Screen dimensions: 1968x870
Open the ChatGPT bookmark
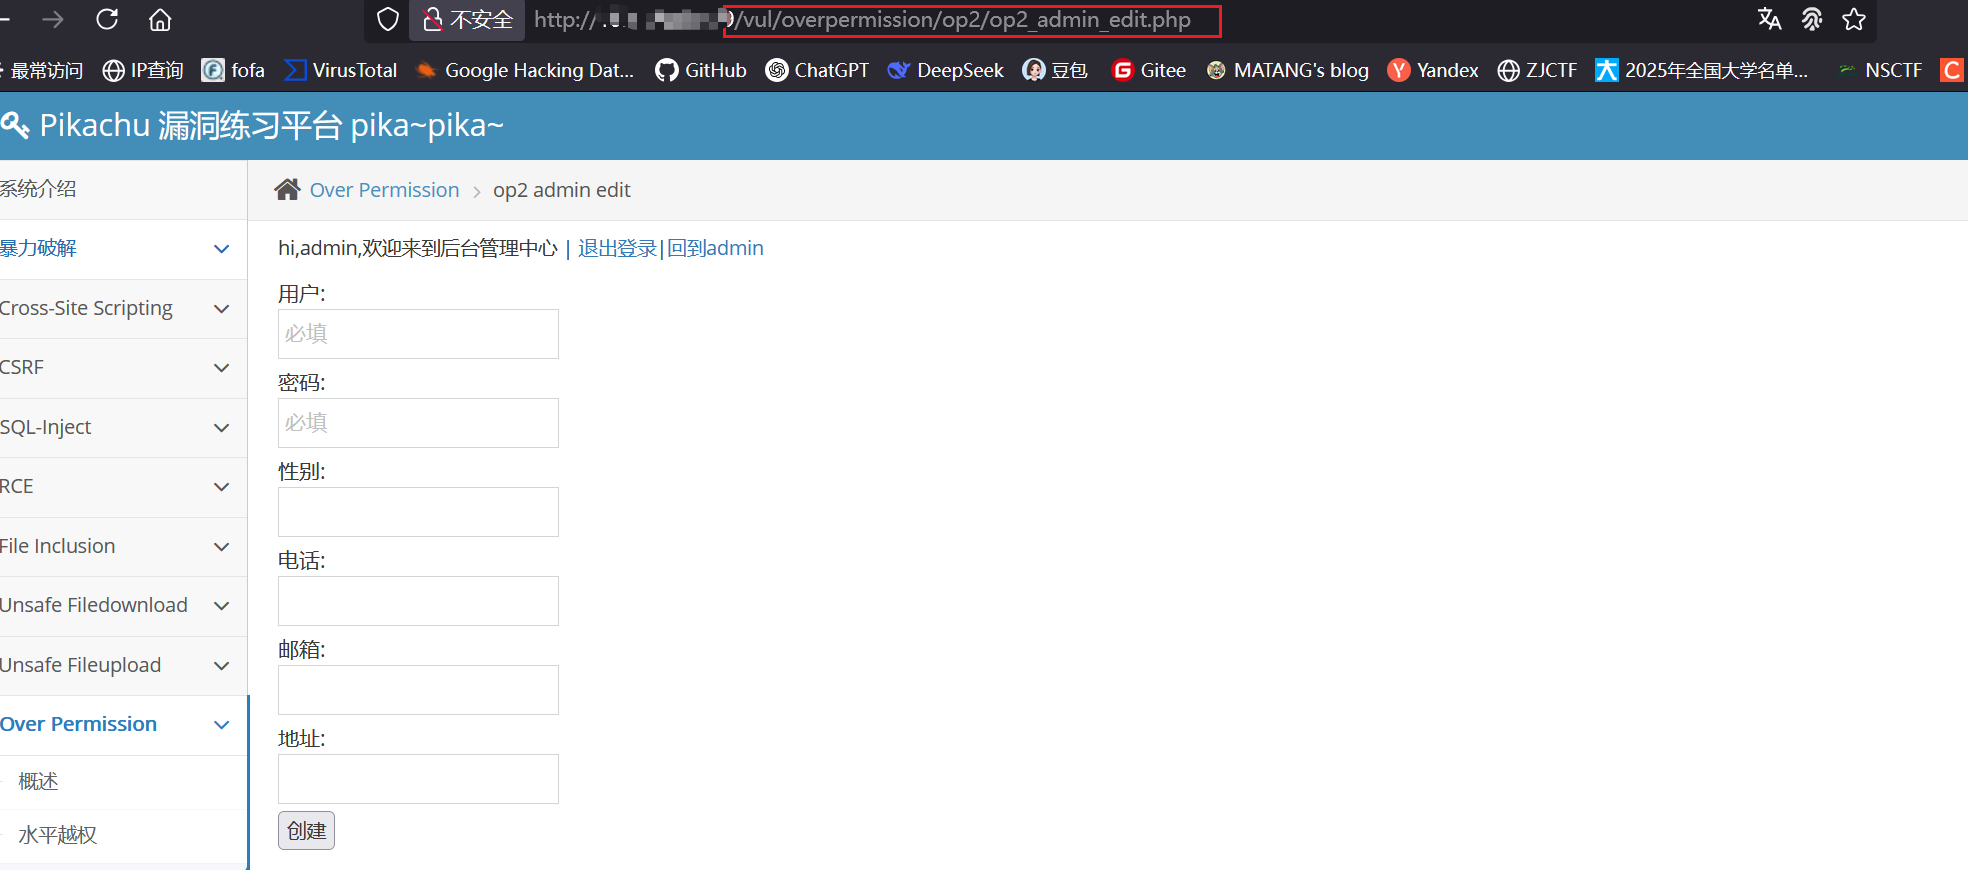click(x=817, y=70)
